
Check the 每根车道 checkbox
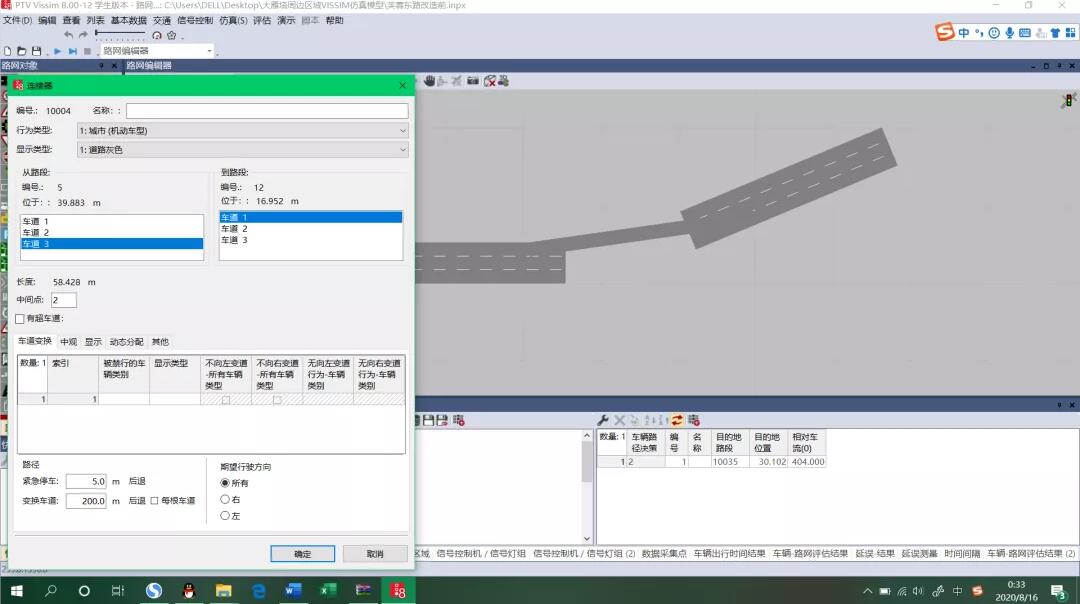coord(154,501)
